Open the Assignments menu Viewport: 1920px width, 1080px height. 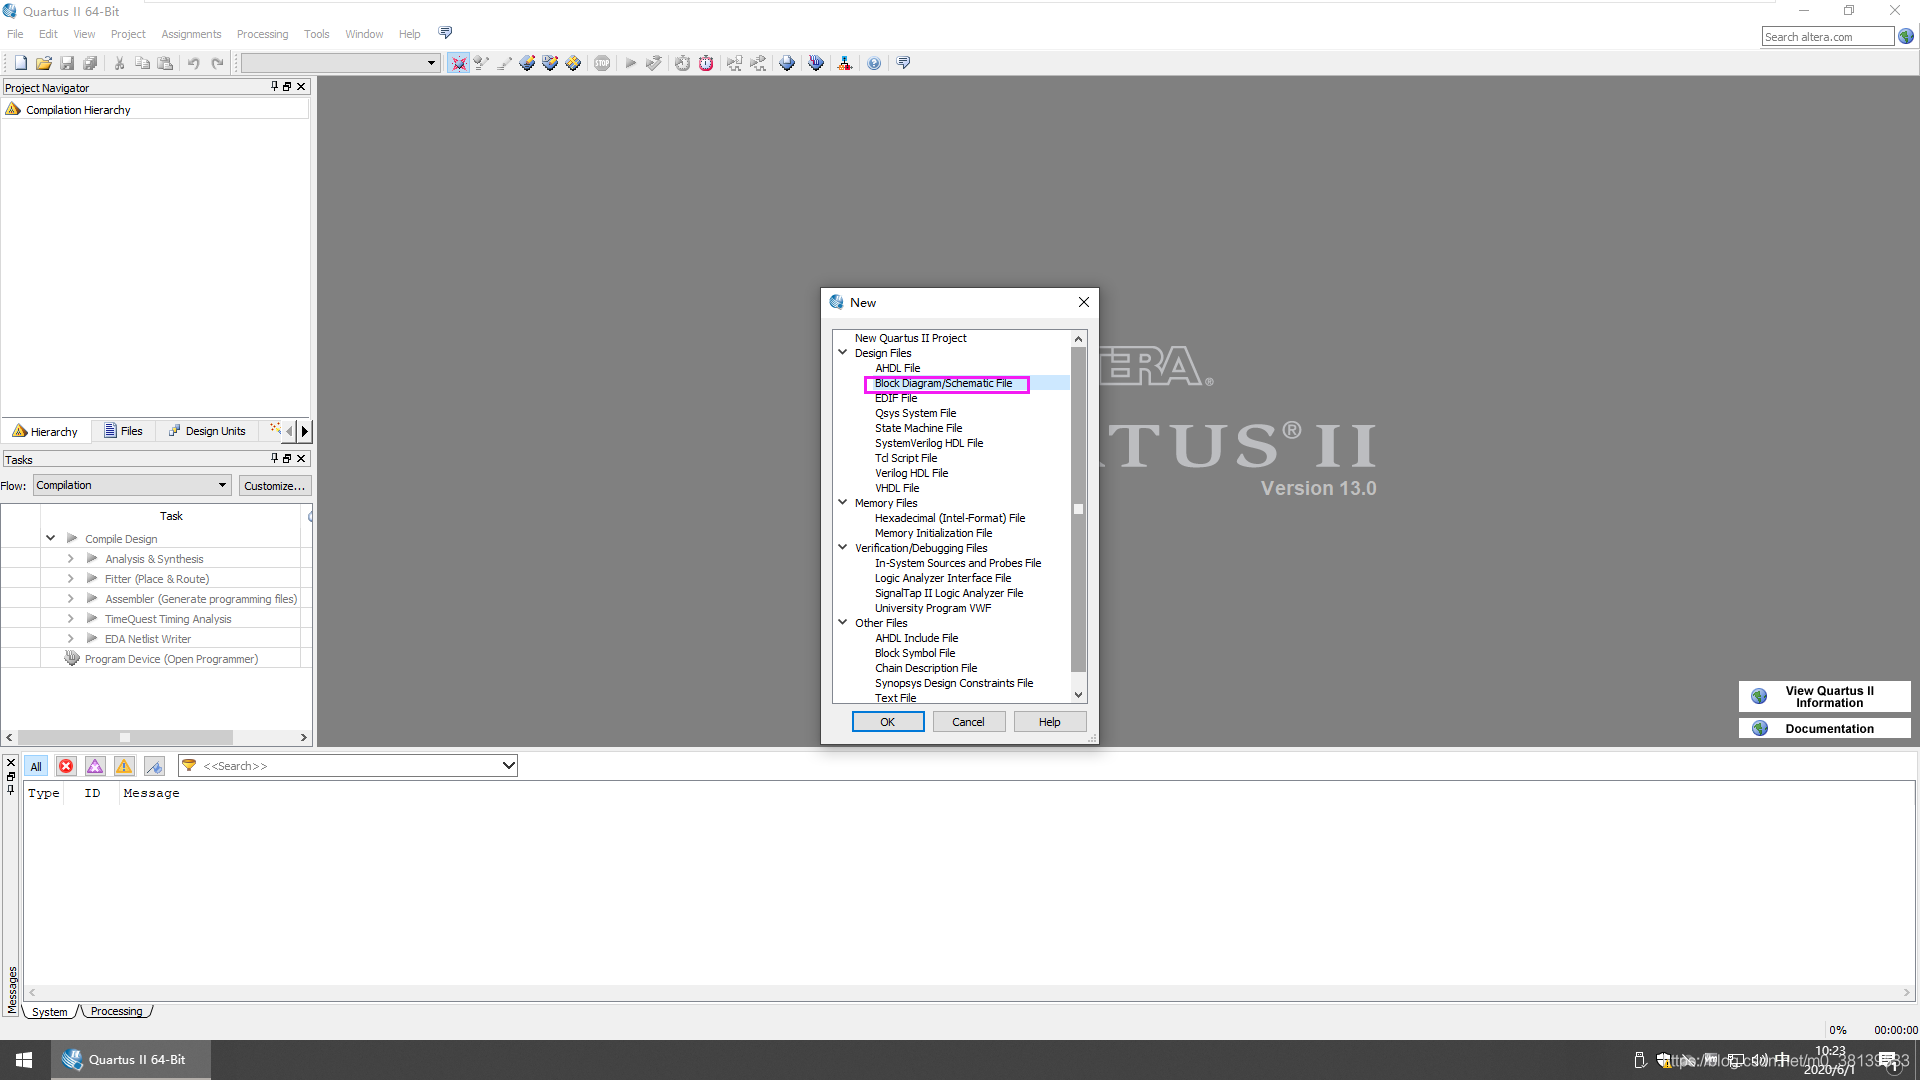[x=191, y=34]
